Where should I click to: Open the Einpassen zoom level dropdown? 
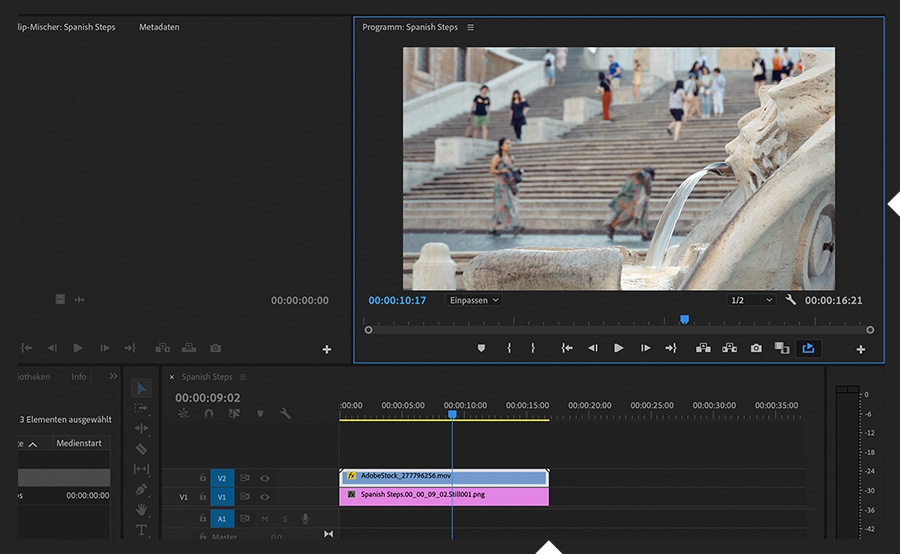474,300
